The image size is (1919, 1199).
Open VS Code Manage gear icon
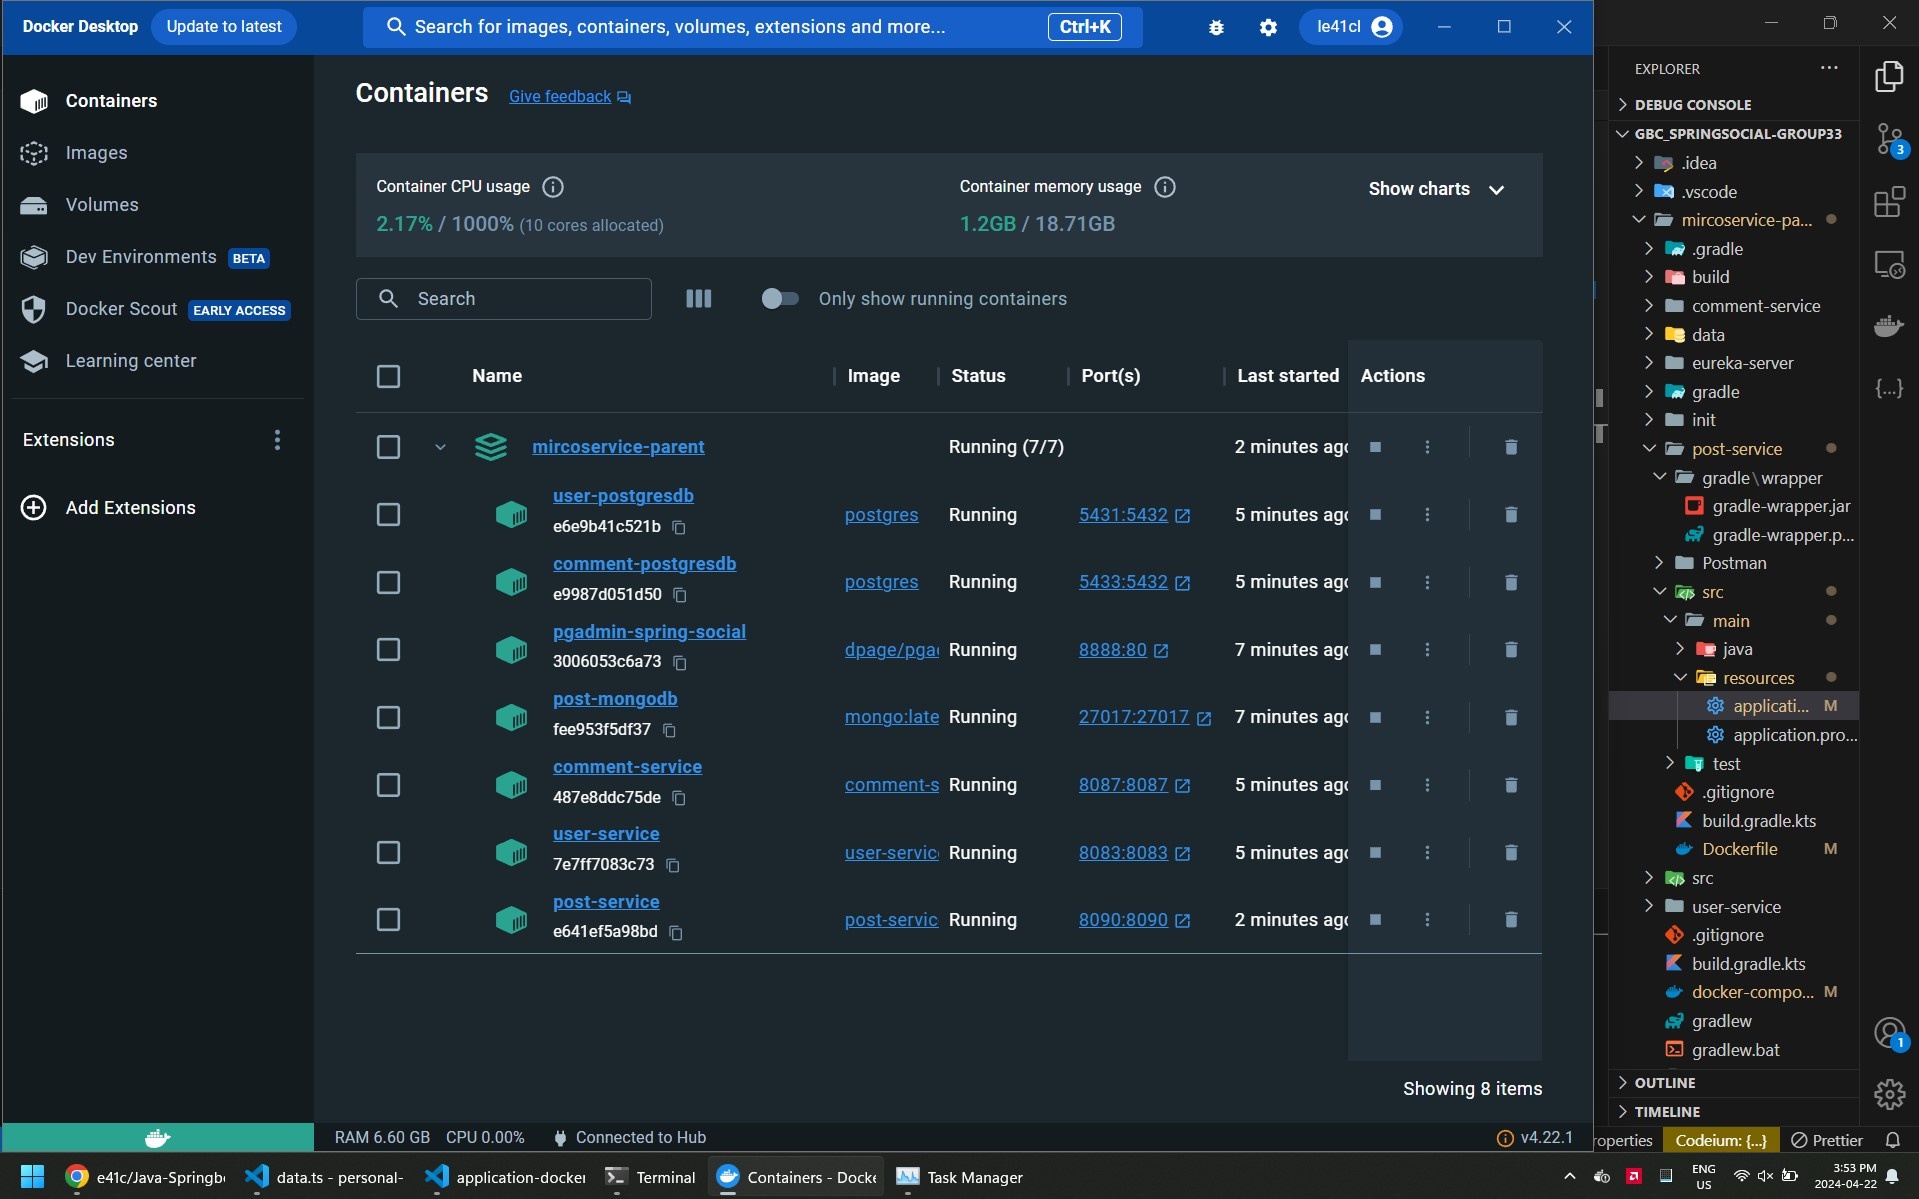(x=1889, y=1095)
